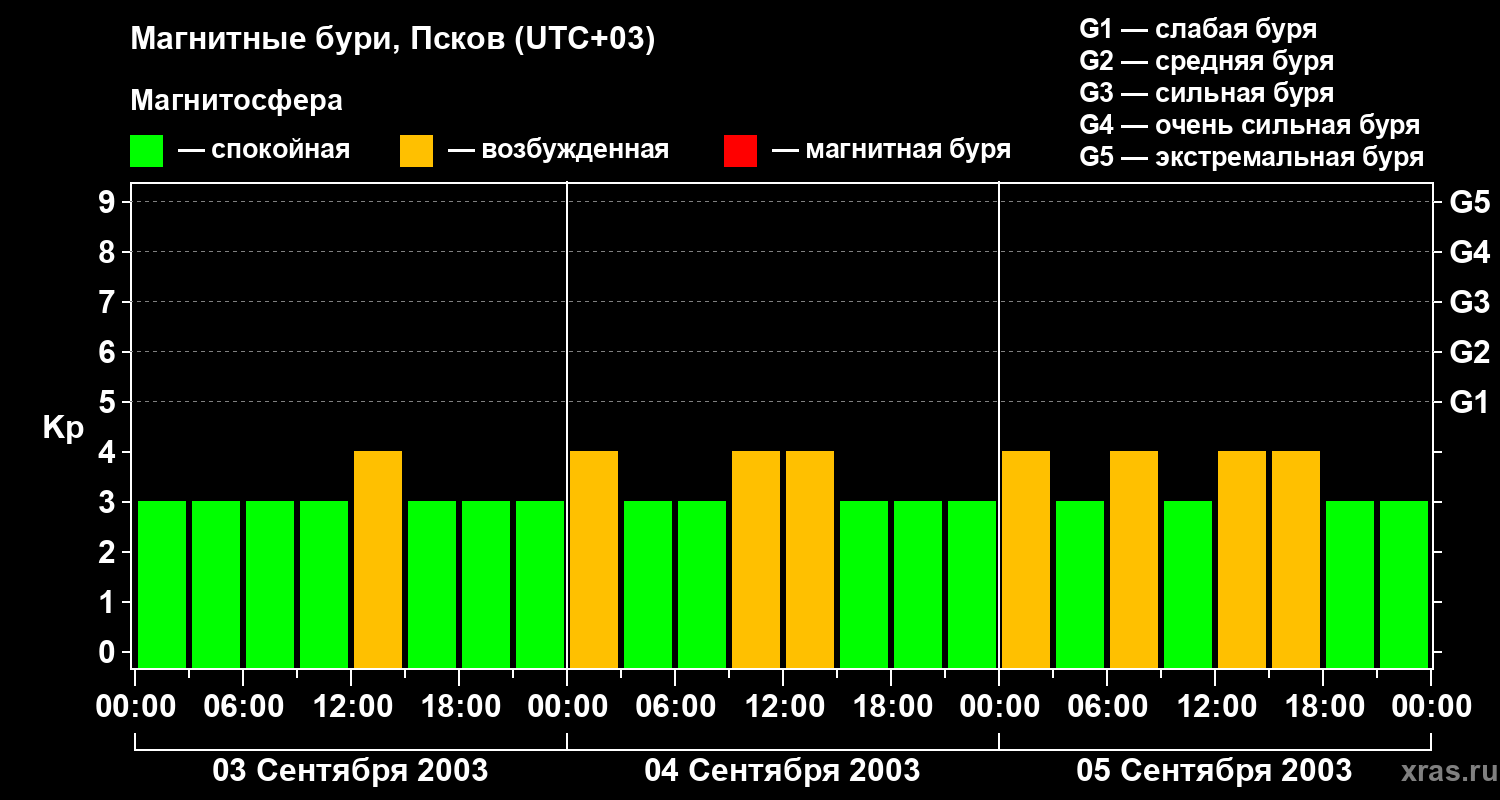Click '06:00' time label under 05 Сентября
The width and height of the screenshot is (1500, 800).
(1107, 707)
